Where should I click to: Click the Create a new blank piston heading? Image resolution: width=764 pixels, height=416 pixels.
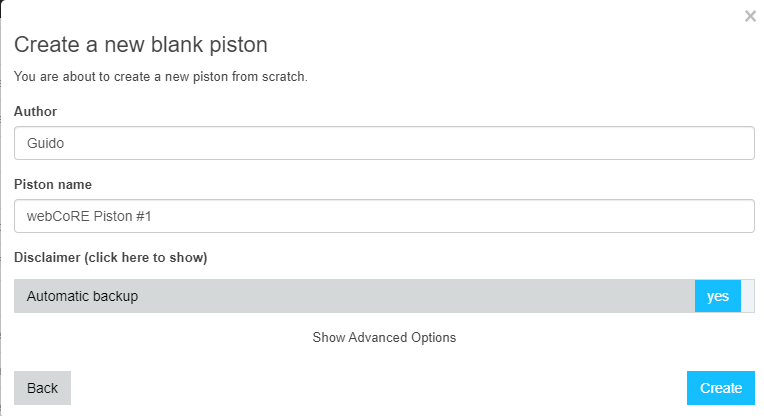point(141,45)
